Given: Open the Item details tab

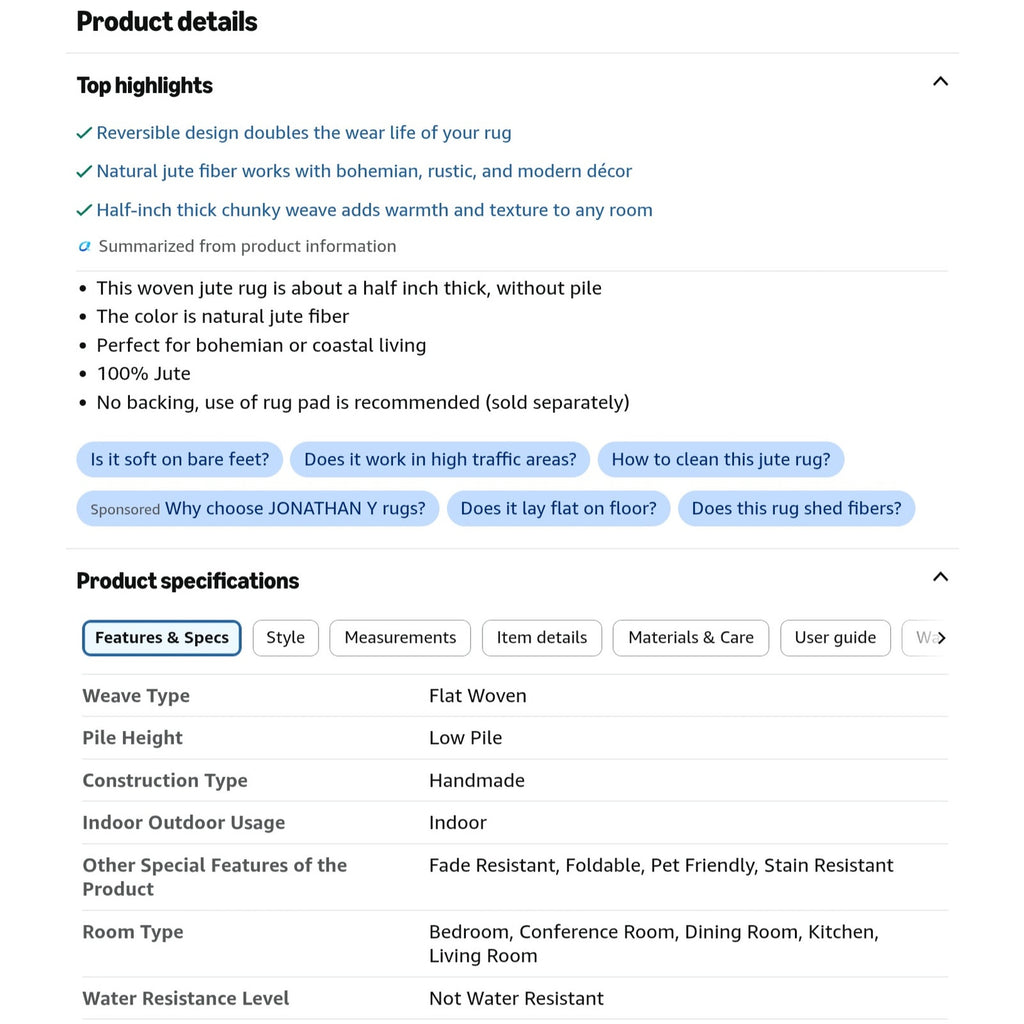Looking at the screenshot, I should (x=541, y=637).
